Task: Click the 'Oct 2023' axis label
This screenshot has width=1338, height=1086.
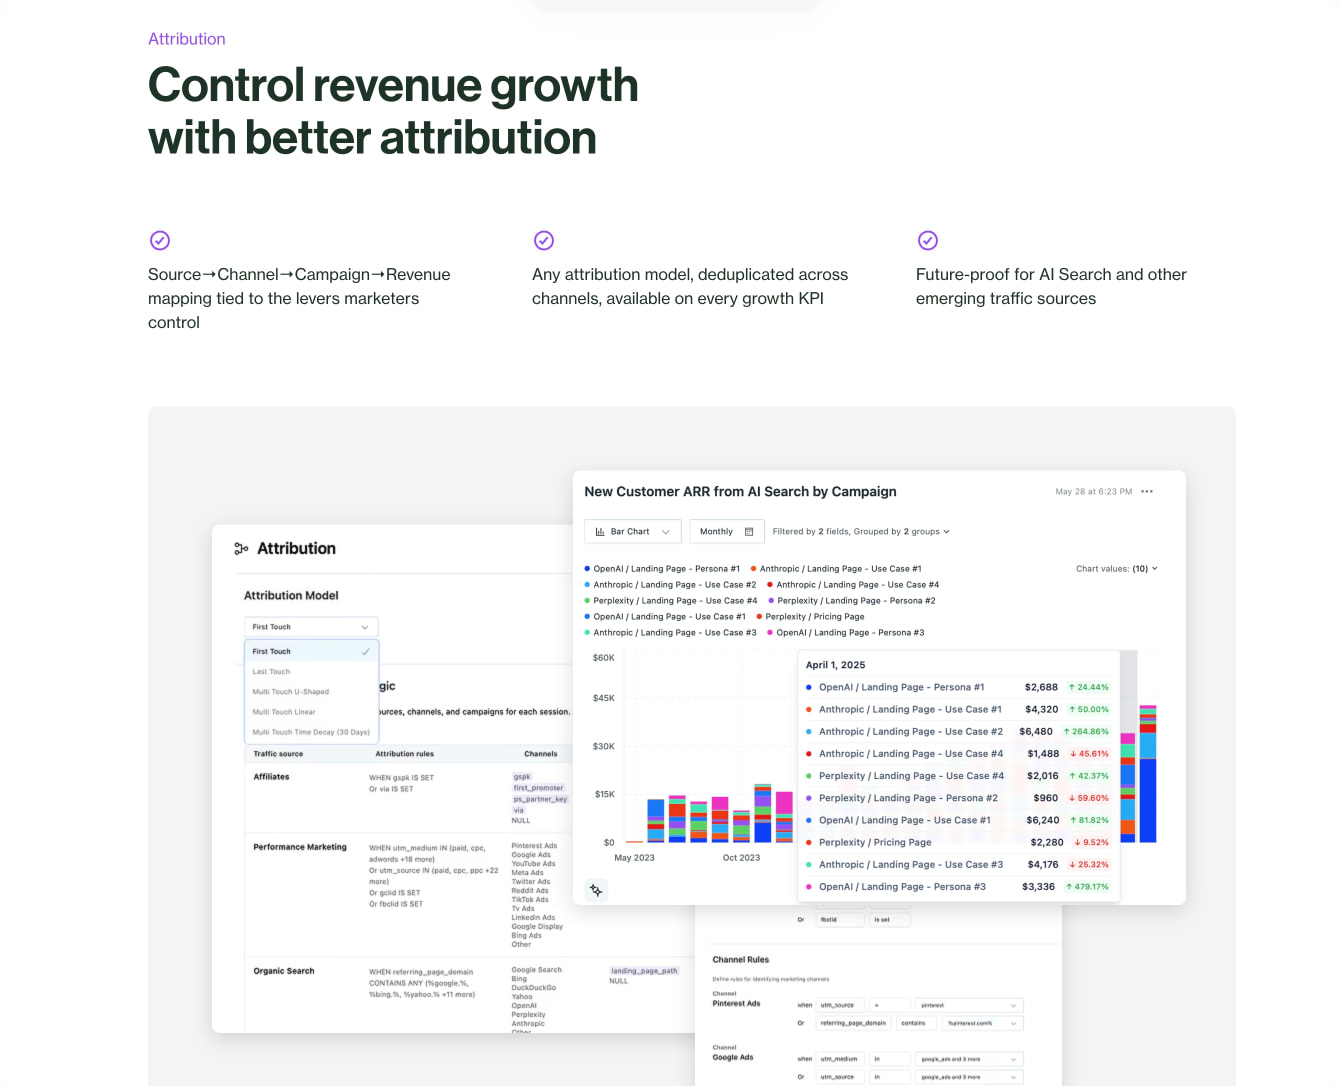Action: point(741,858)
